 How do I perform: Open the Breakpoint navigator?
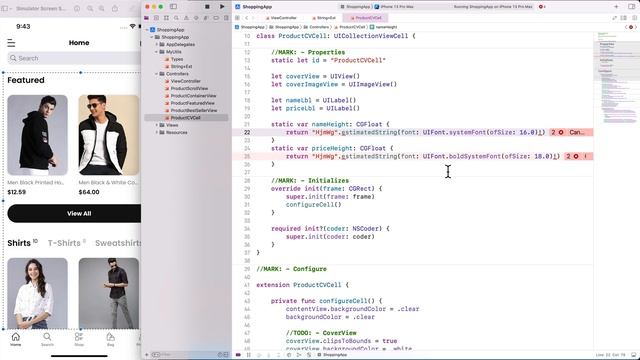[216, 18]
